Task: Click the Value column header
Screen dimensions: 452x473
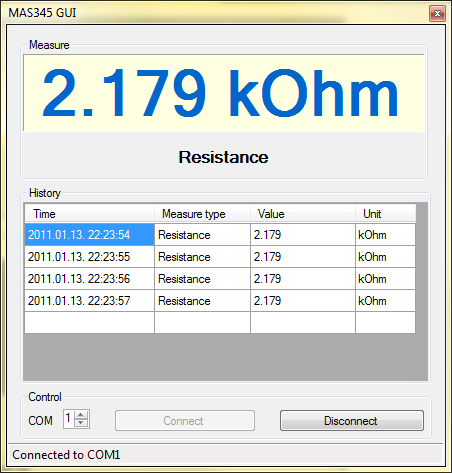Action: 303,214
